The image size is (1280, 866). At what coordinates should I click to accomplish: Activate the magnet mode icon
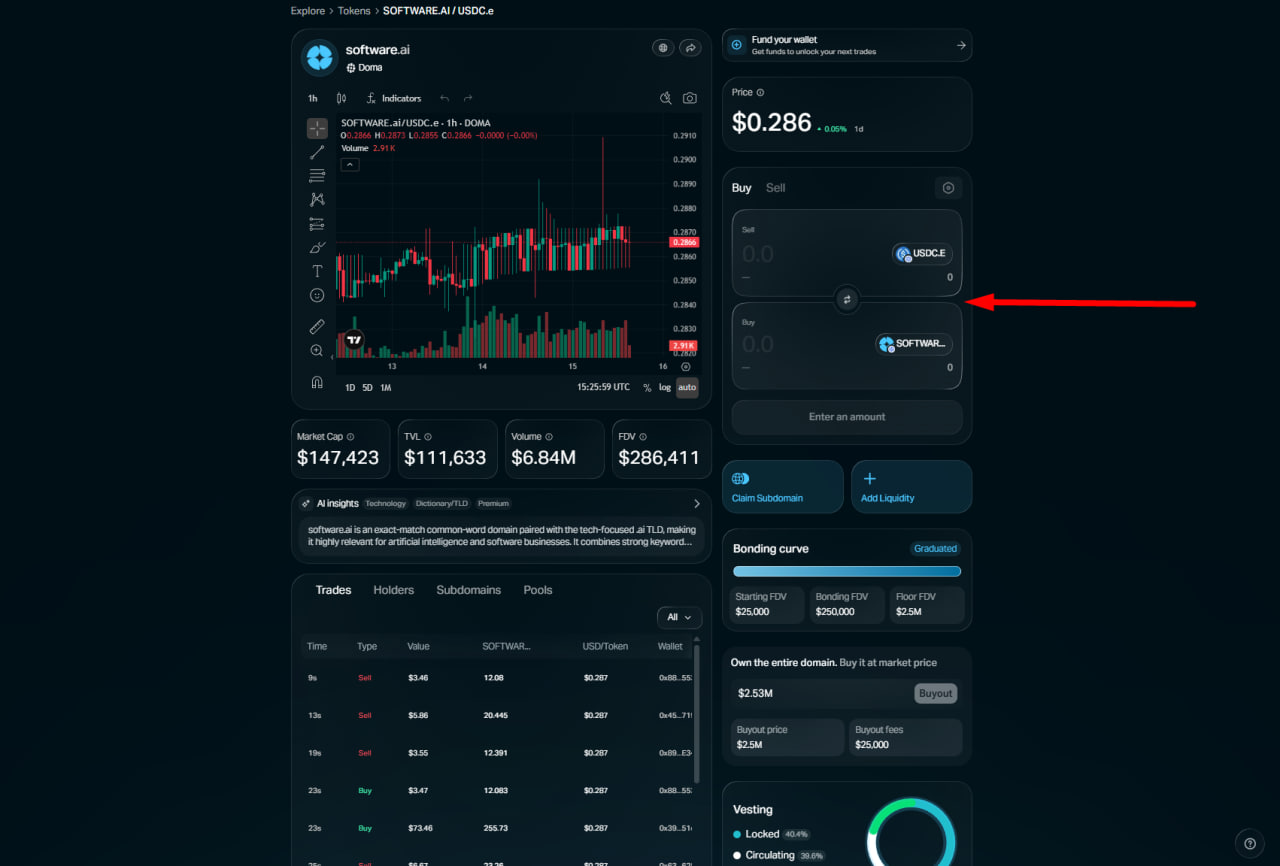[317, 382]
